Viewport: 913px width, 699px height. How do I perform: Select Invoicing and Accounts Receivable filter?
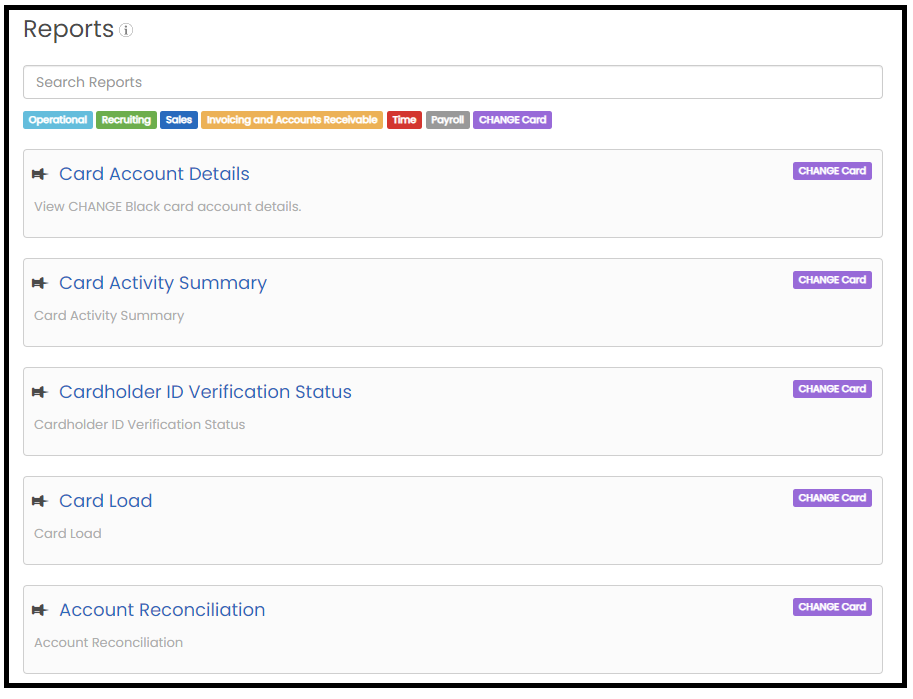[x=292, y=120]
